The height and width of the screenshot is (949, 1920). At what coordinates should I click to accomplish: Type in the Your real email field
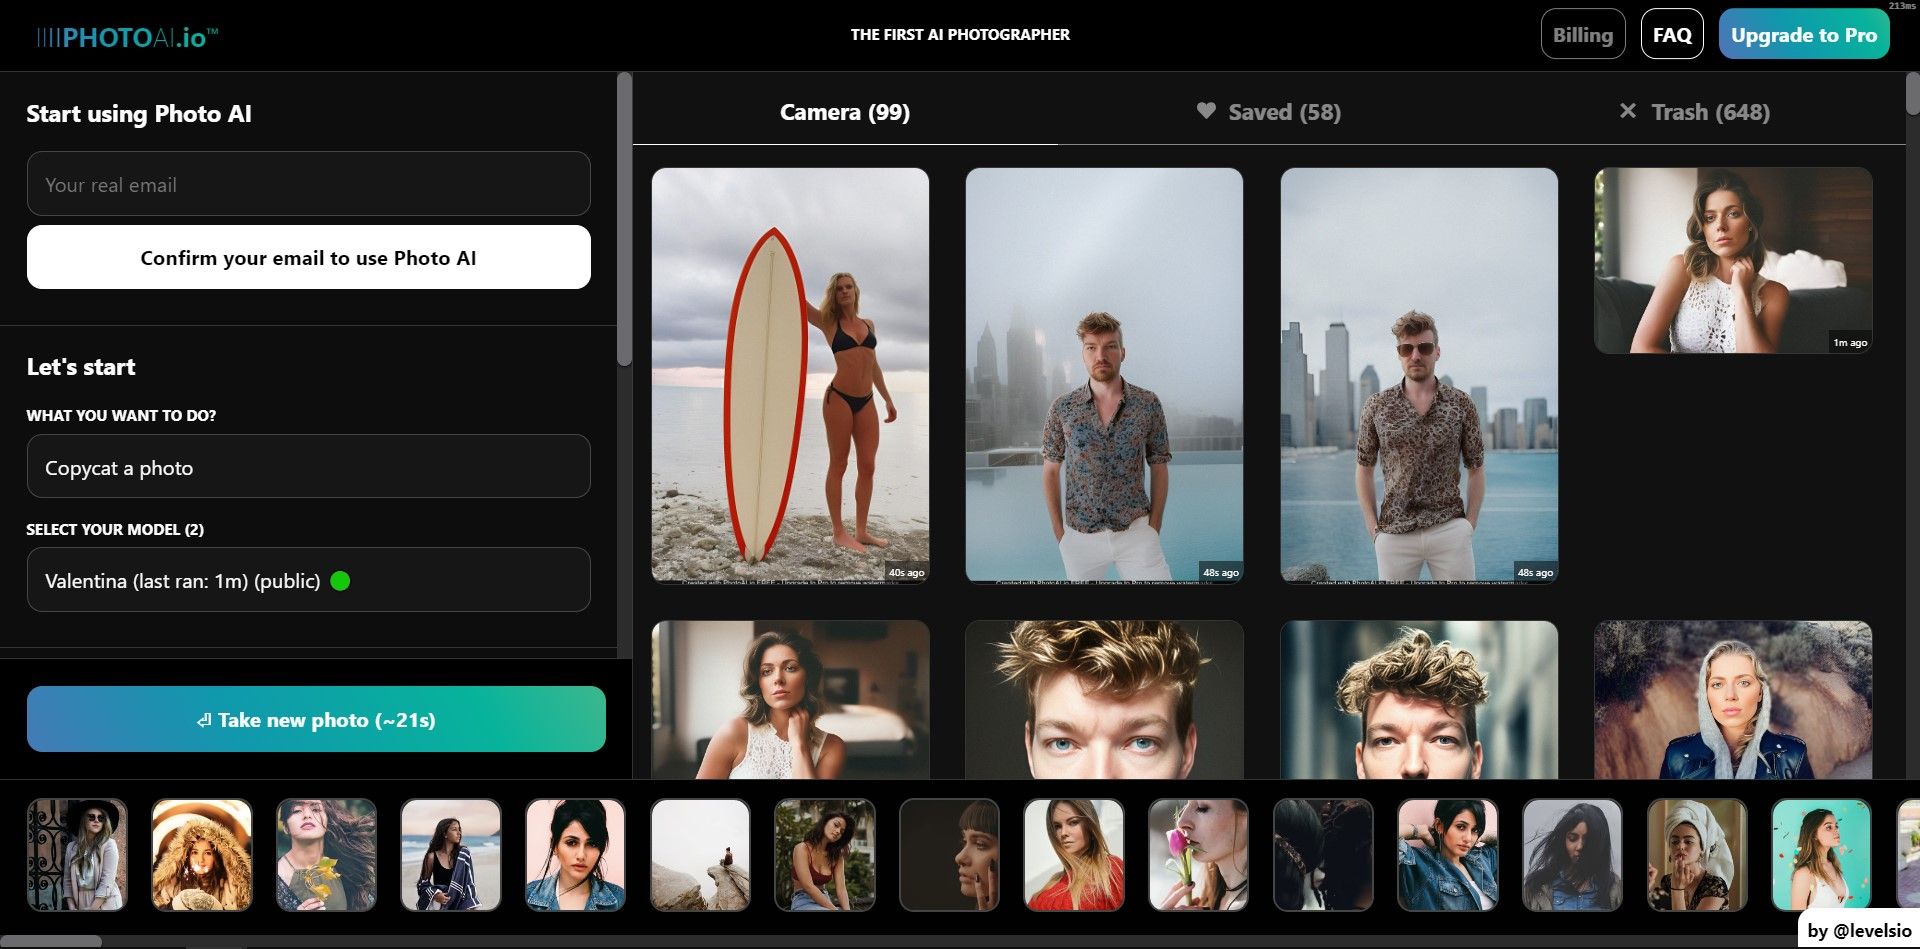click(308, 184)
